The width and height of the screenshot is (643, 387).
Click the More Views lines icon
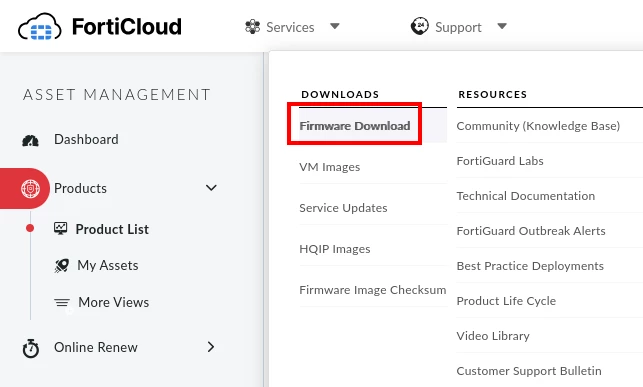[62, 303]
